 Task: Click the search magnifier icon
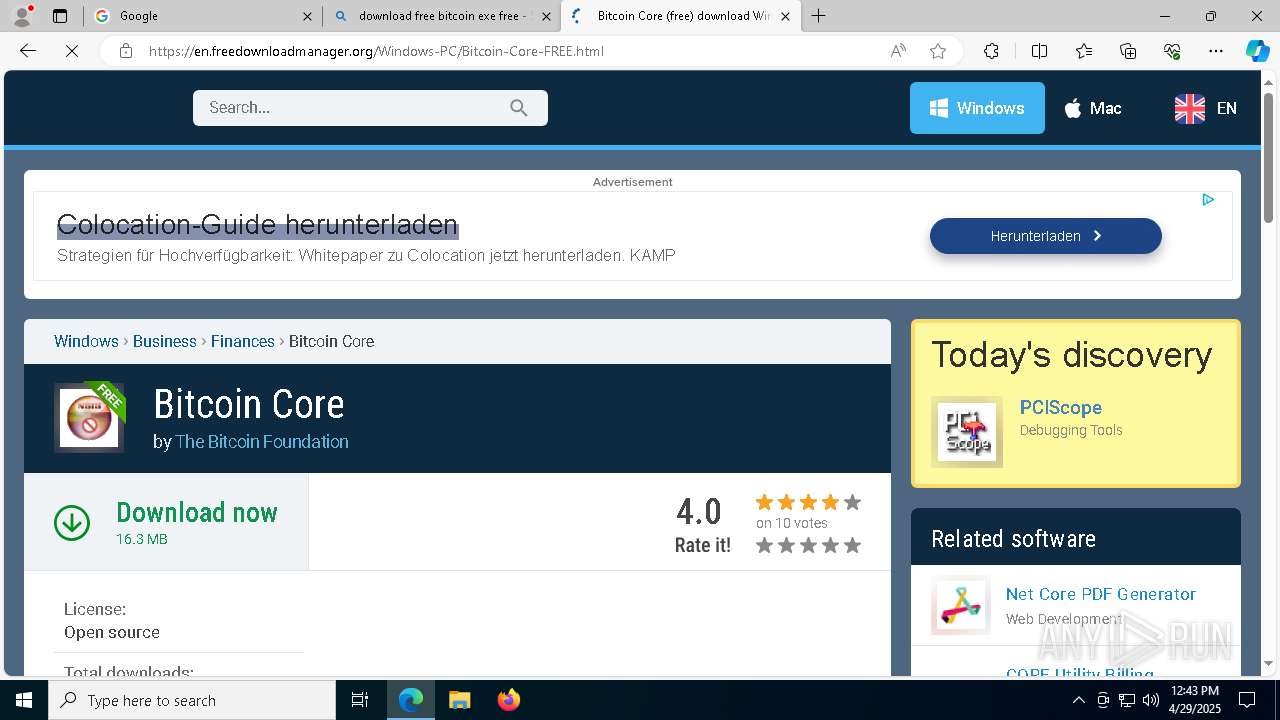tap(518, 108)
